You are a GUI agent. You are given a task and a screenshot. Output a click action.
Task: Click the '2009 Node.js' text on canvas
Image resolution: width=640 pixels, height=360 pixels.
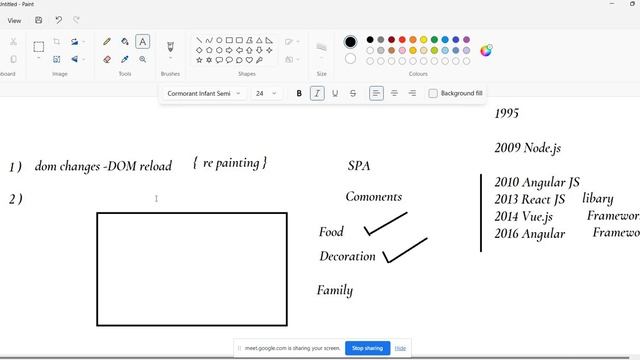tap(527, 148)
